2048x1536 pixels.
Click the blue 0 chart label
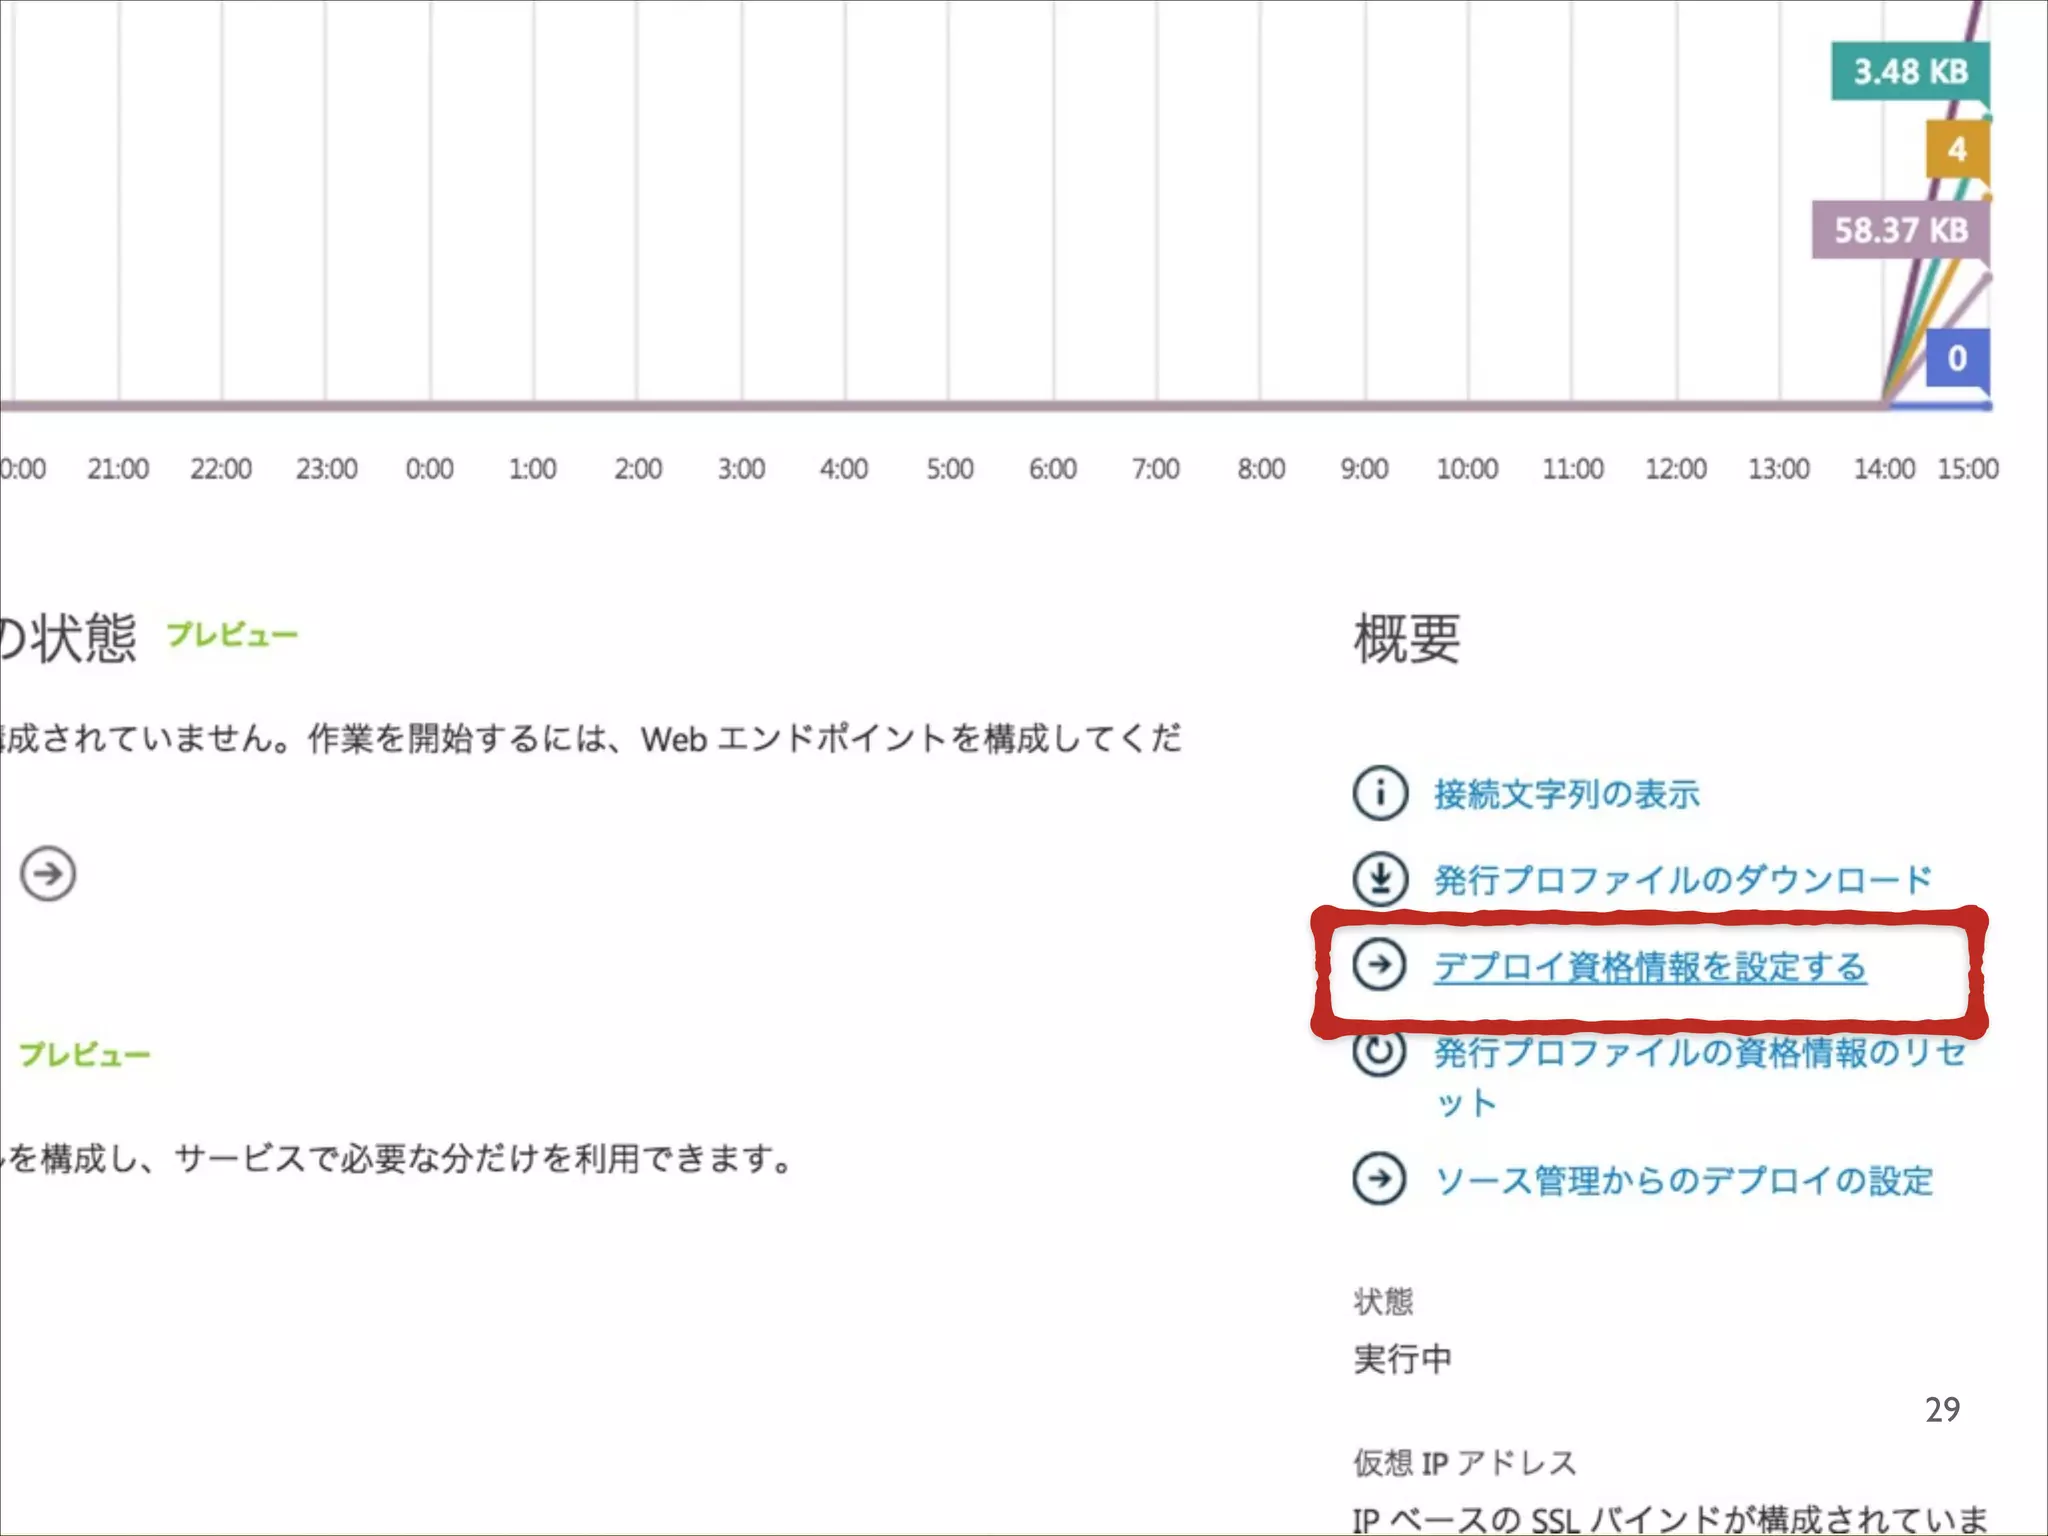[x=1956, y=358]
